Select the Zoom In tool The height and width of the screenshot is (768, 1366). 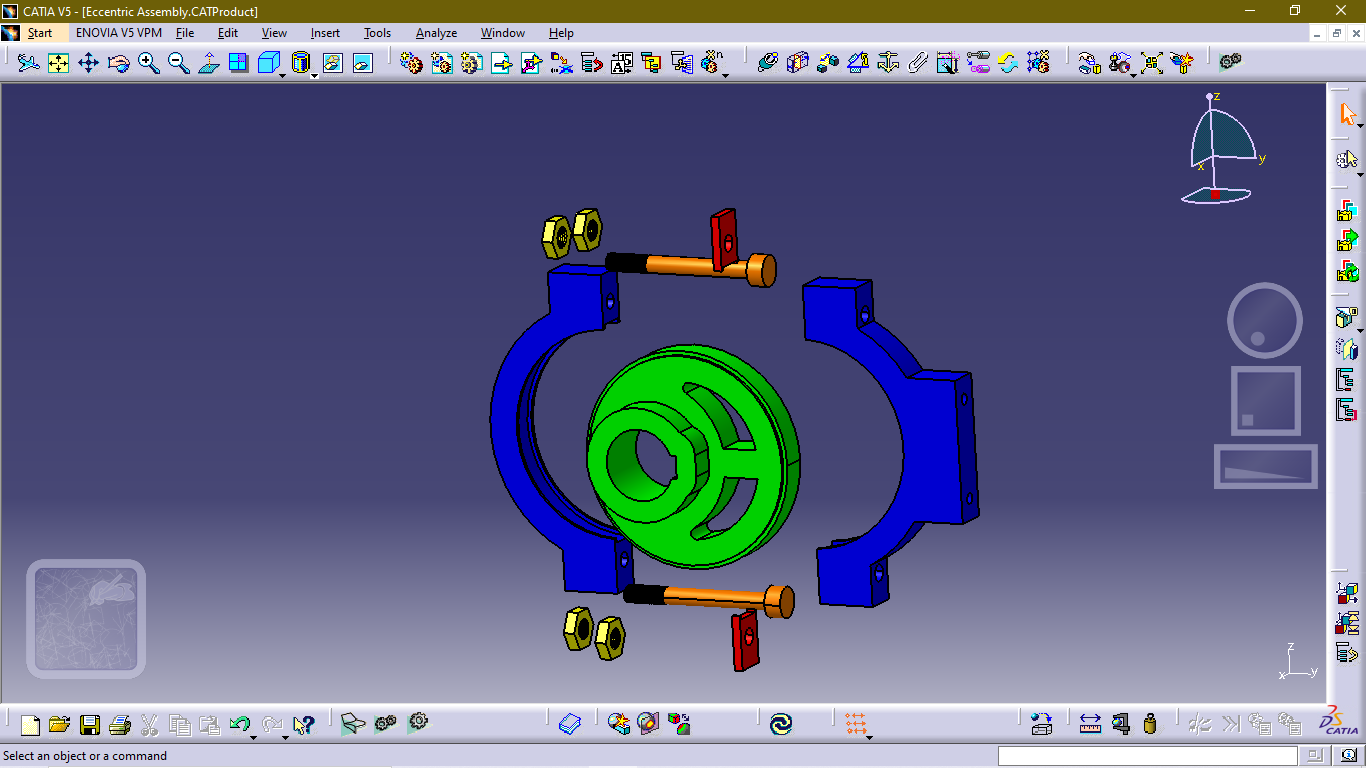pyautogui.click(x=147, y=62)
